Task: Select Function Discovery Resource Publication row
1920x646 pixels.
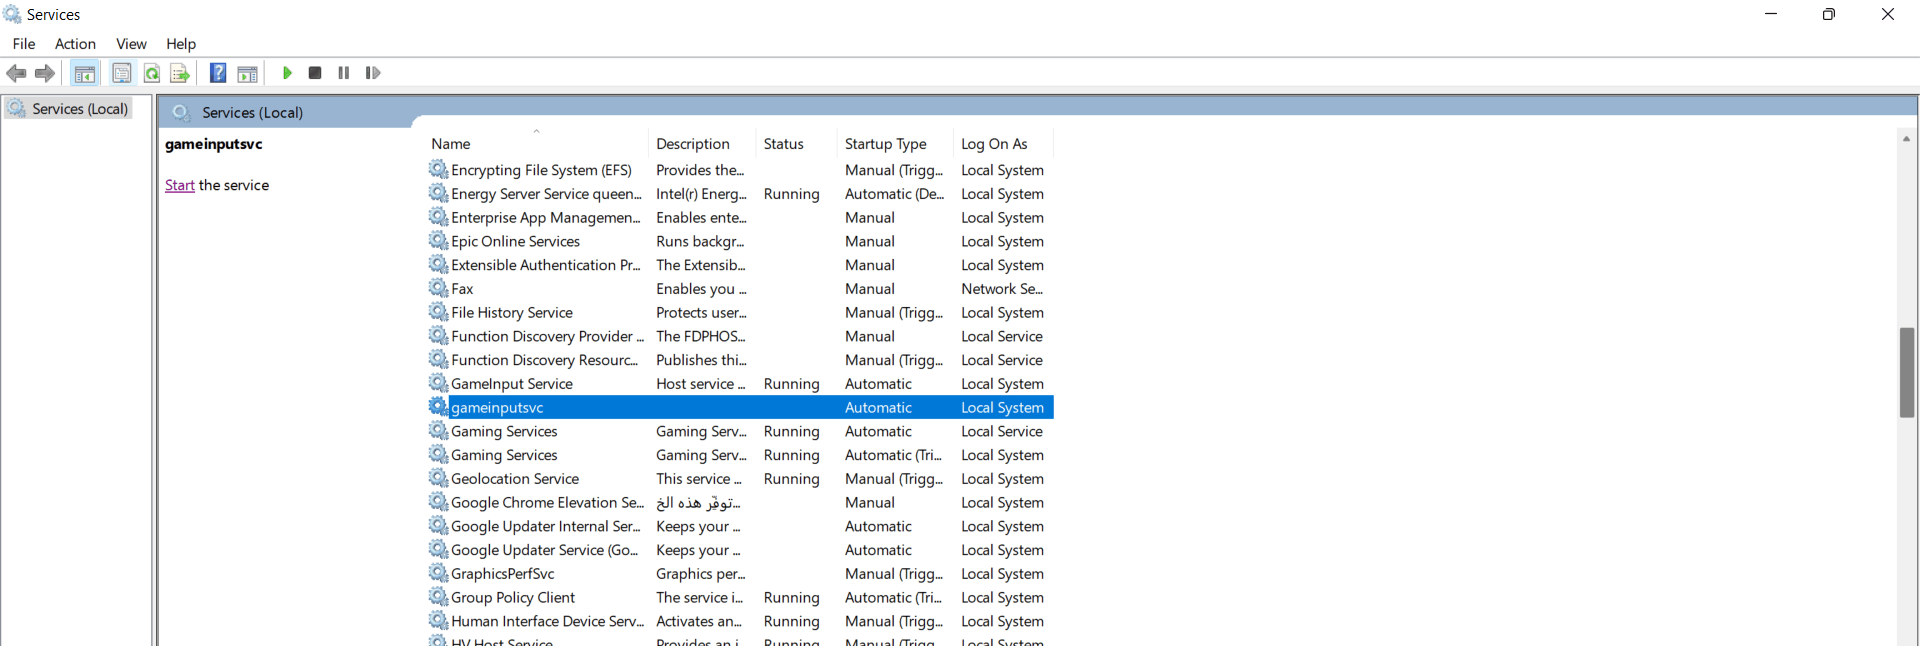Action: click(x=740, y=360)
